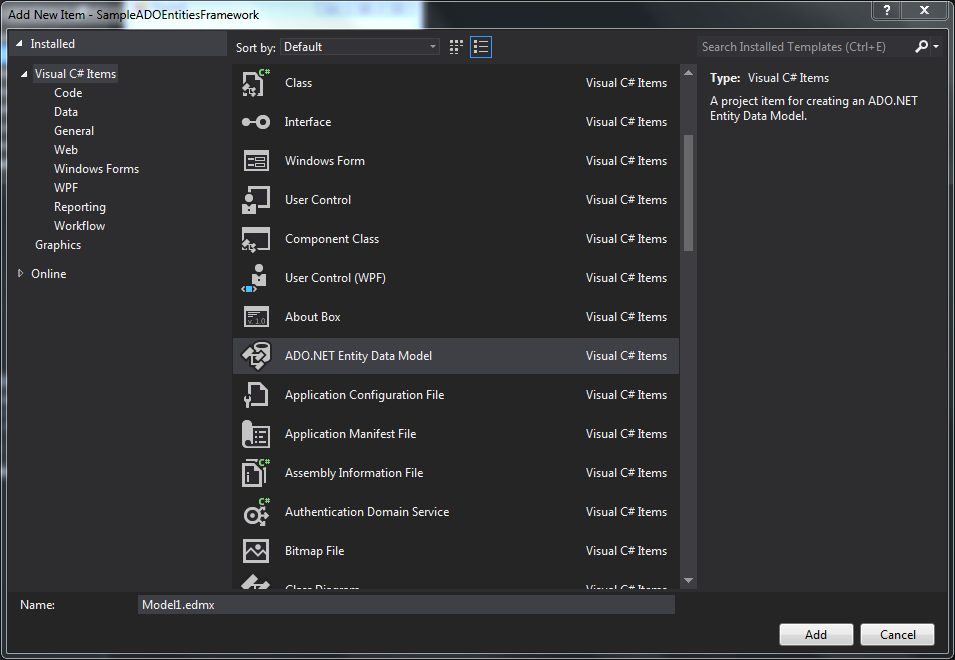The width and height of the screenshot is (955, 660).
Task: Select the User Control (WPF) name
Action: pyautogui.click(x=335, y=278)
